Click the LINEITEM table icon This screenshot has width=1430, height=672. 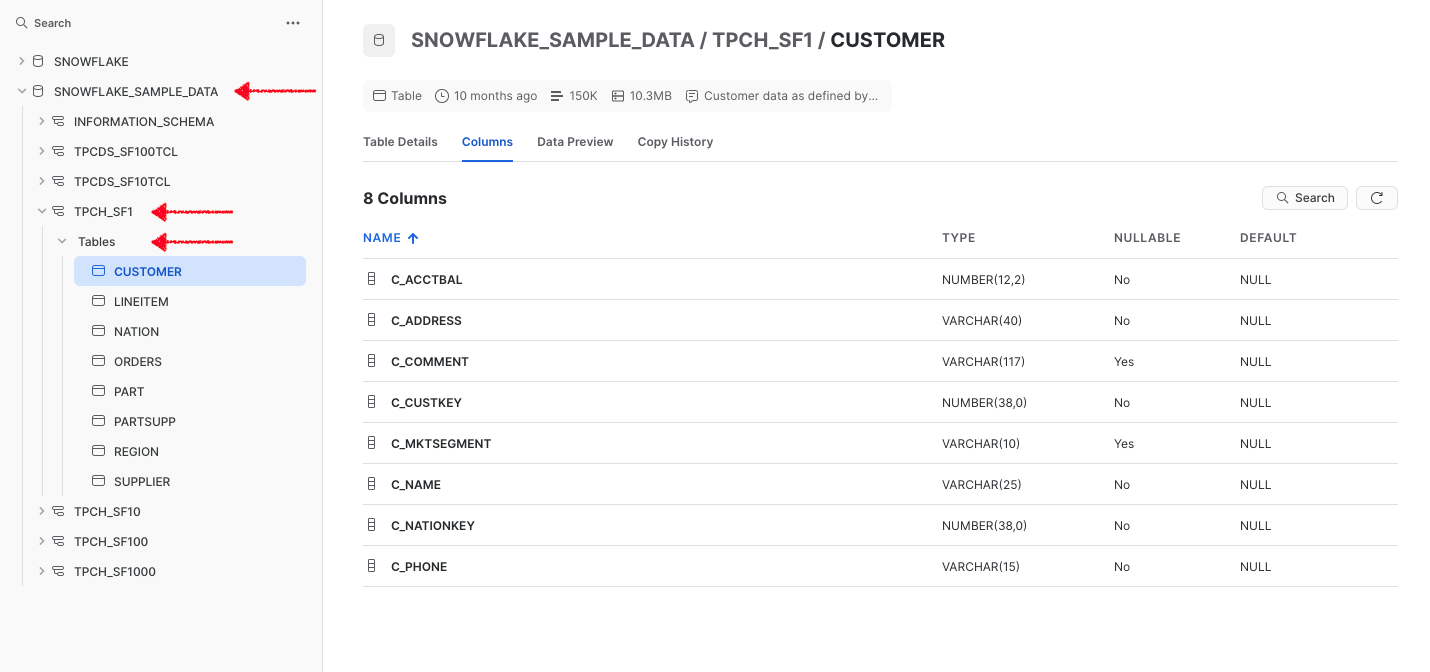click(x=98, y=301)
